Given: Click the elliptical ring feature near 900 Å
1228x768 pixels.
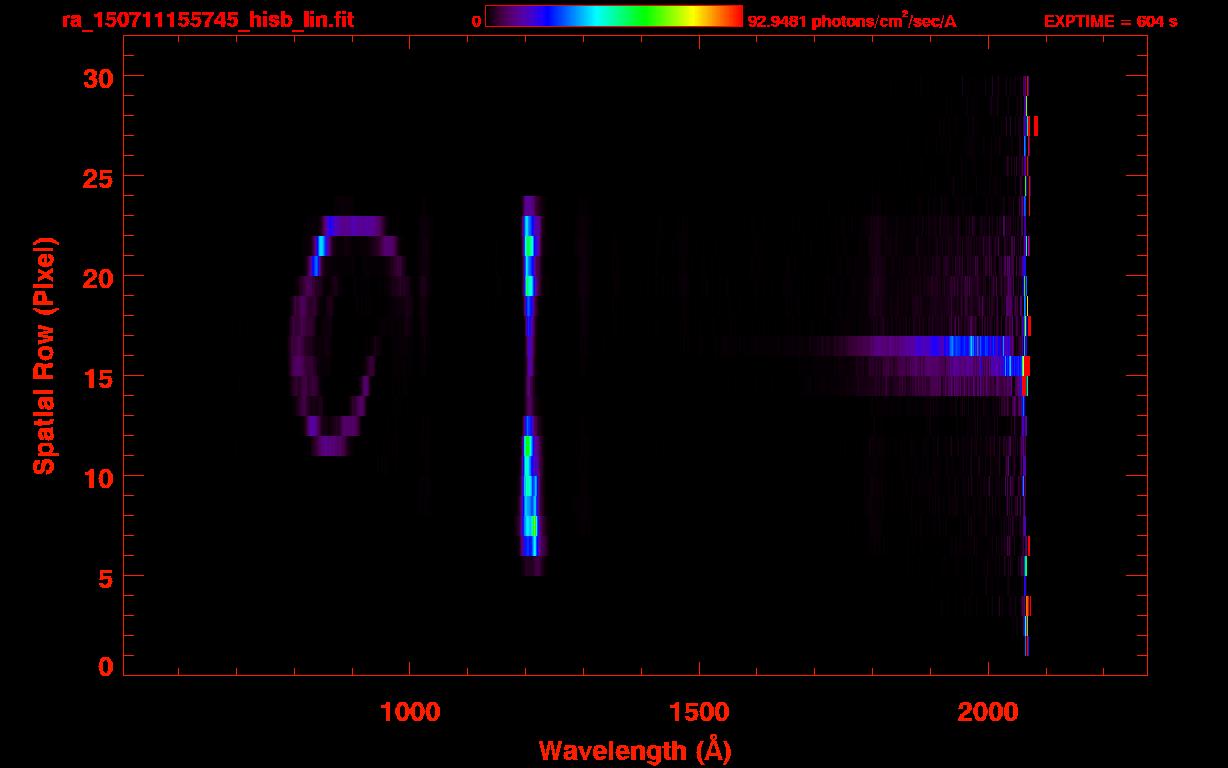Looking at the screenshot, I should pos(350,336).
